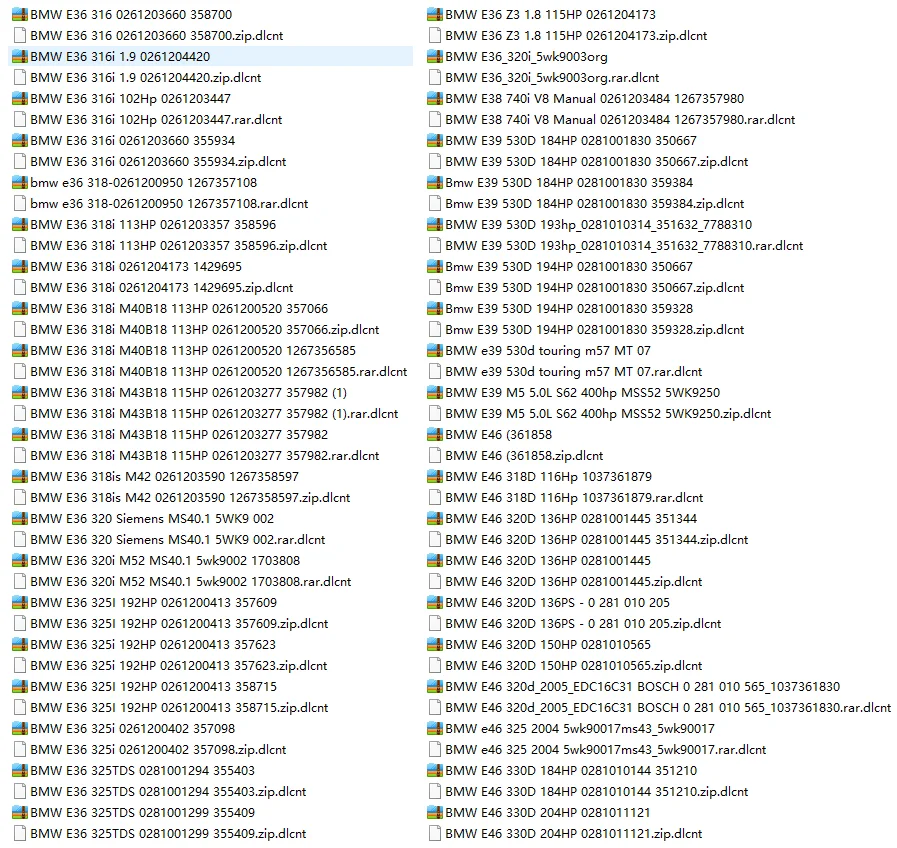
Task: Click archive icon of BMW E46 320D 150HP 0281010565
Action: click(x=435, y=645)
